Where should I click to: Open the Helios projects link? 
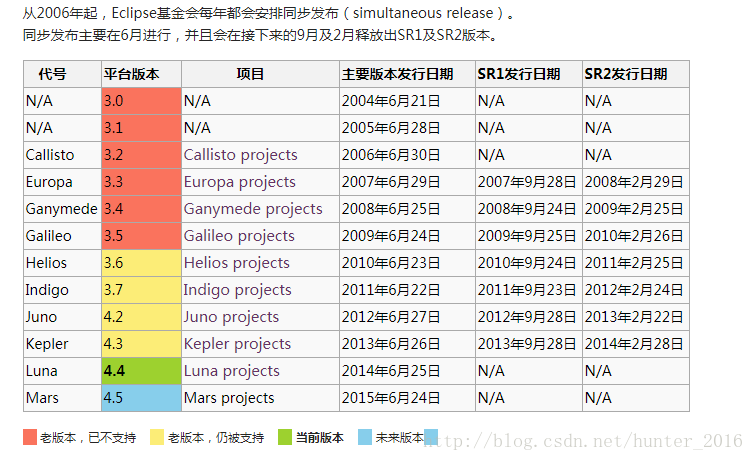[237, 262]
